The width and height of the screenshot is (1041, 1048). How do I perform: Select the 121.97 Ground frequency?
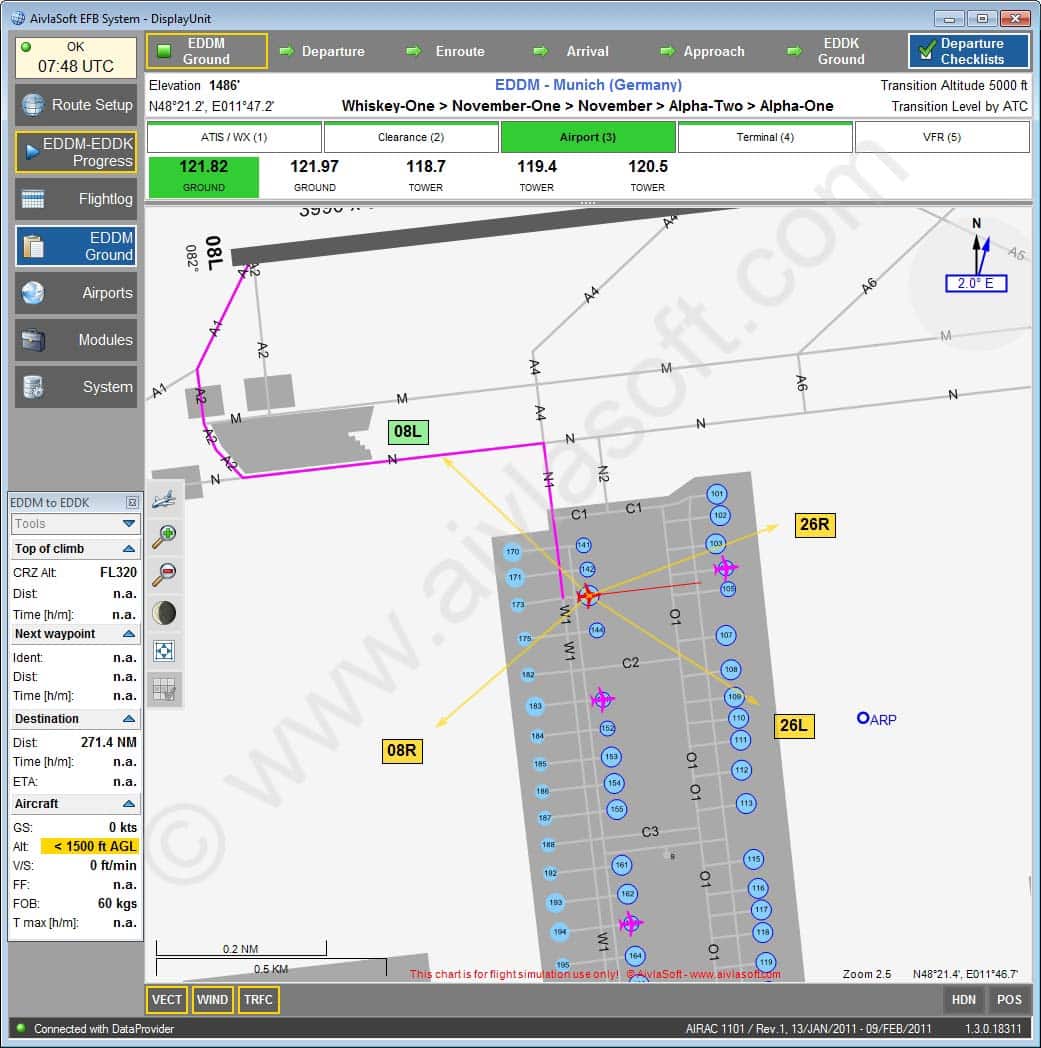314,176
